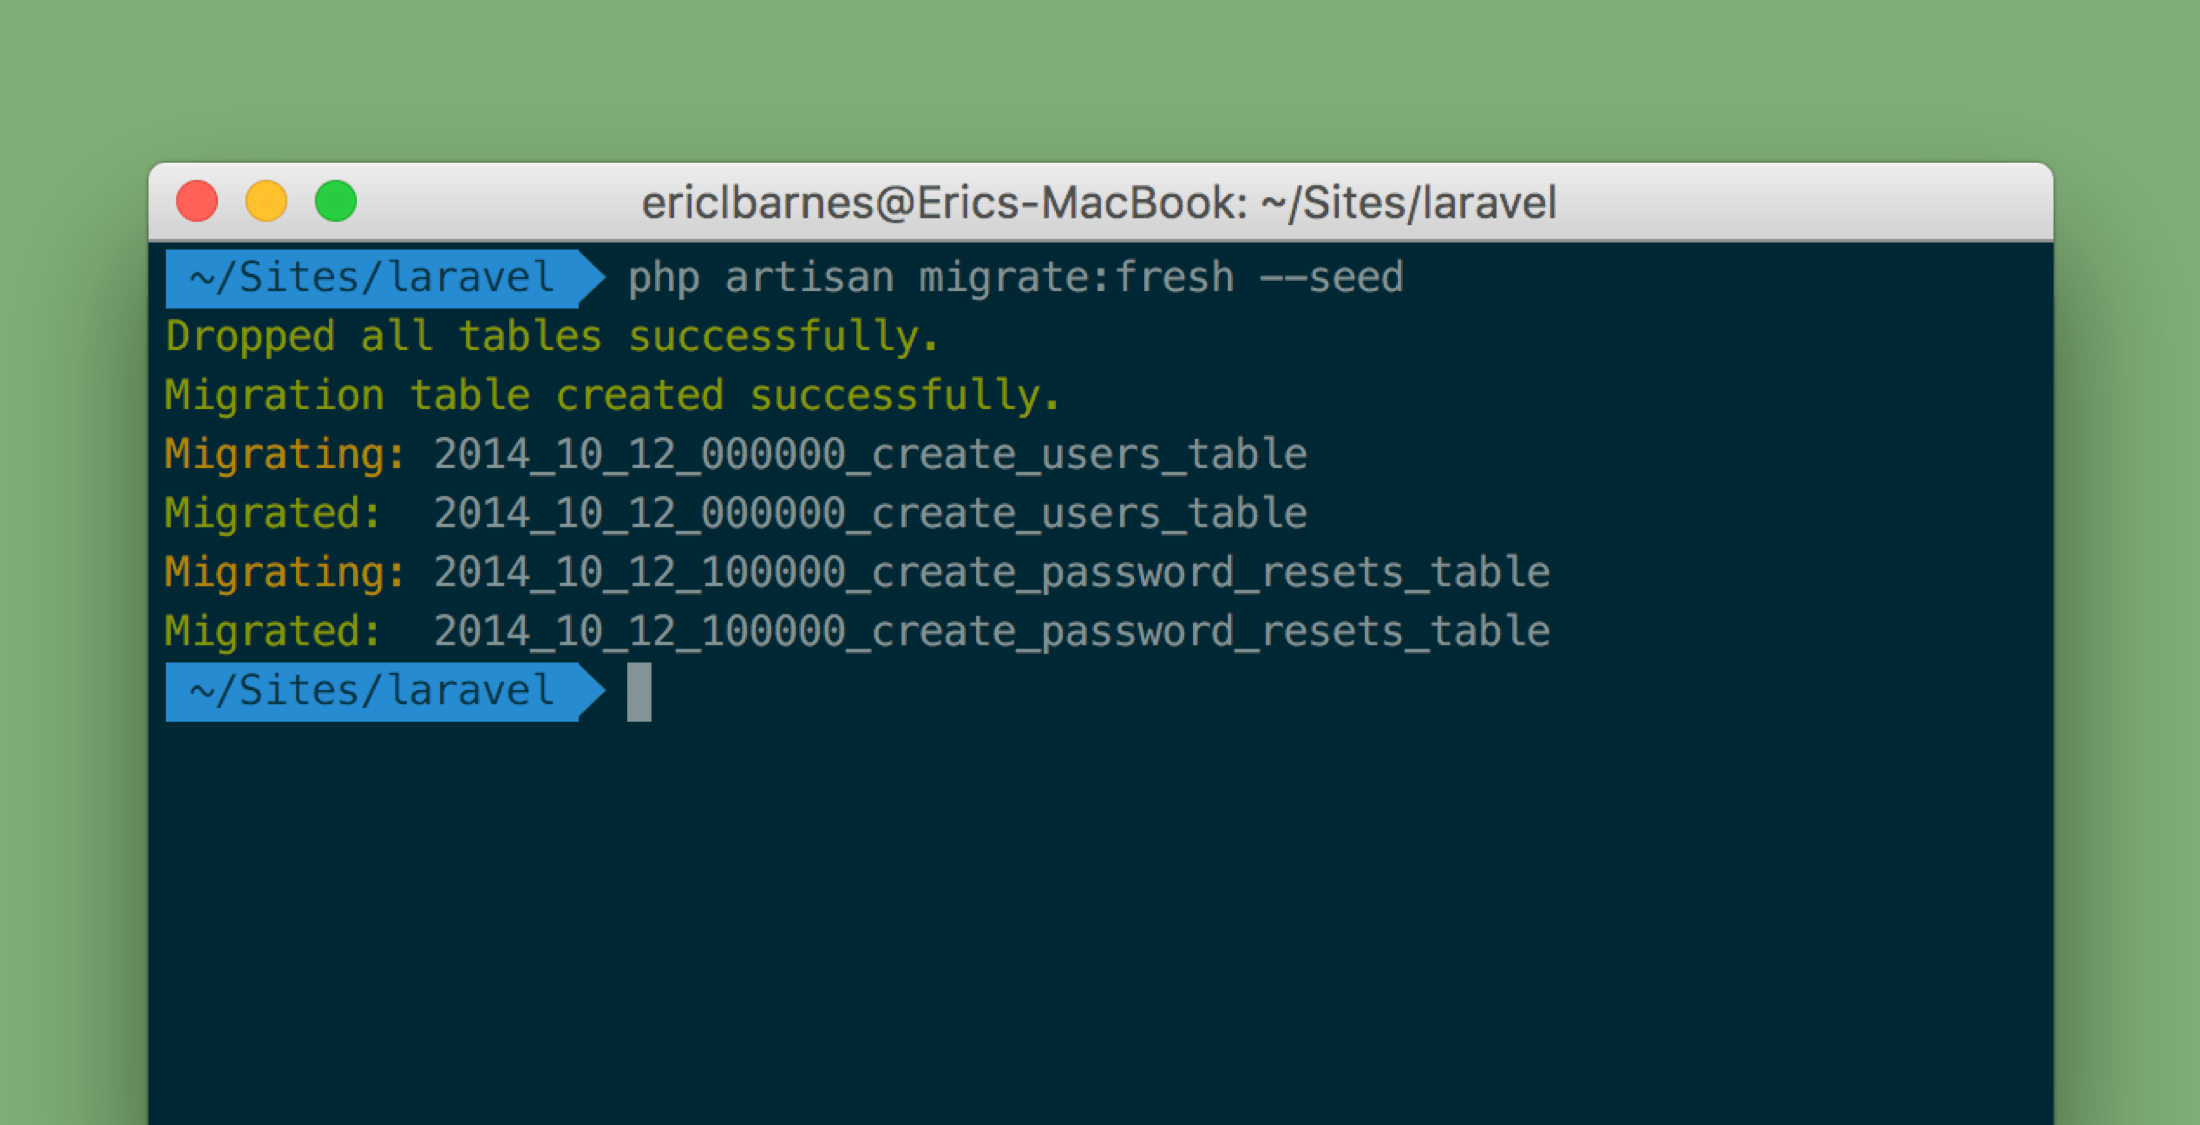
Task: Click the red close traffic light icon
Action: tap(198, 200)
